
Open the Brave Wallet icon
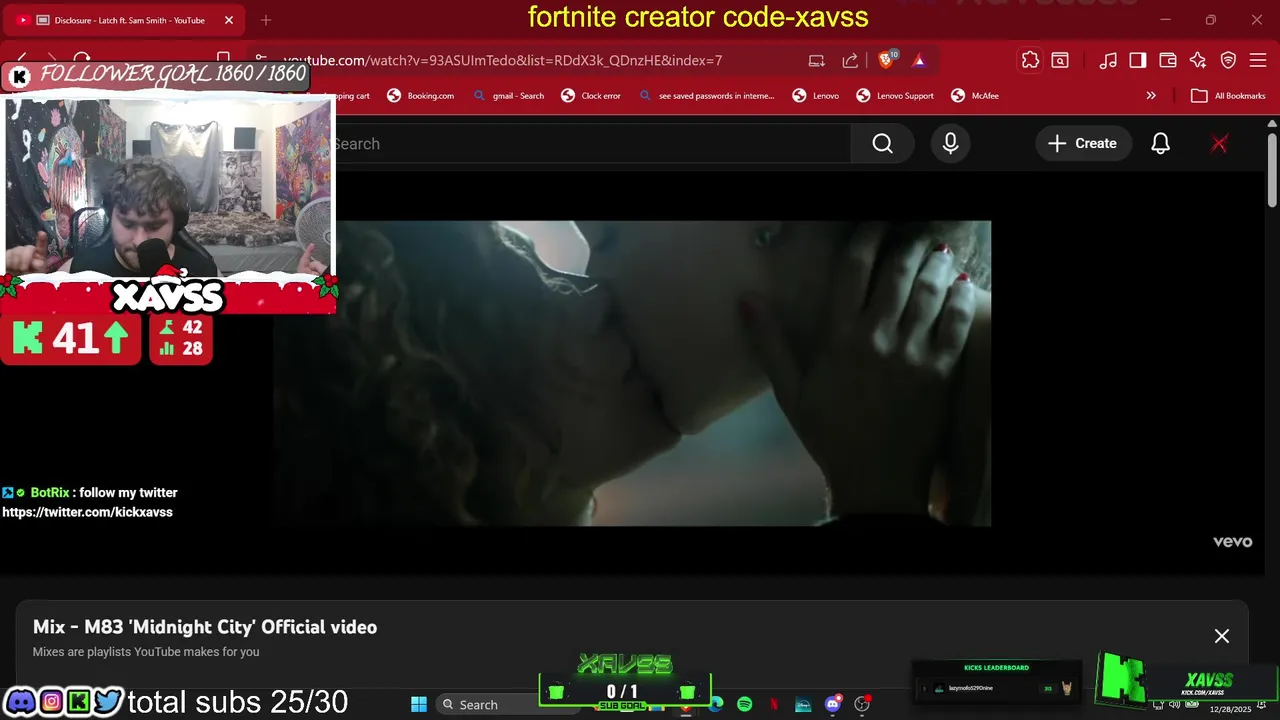tap(1168, 60)
